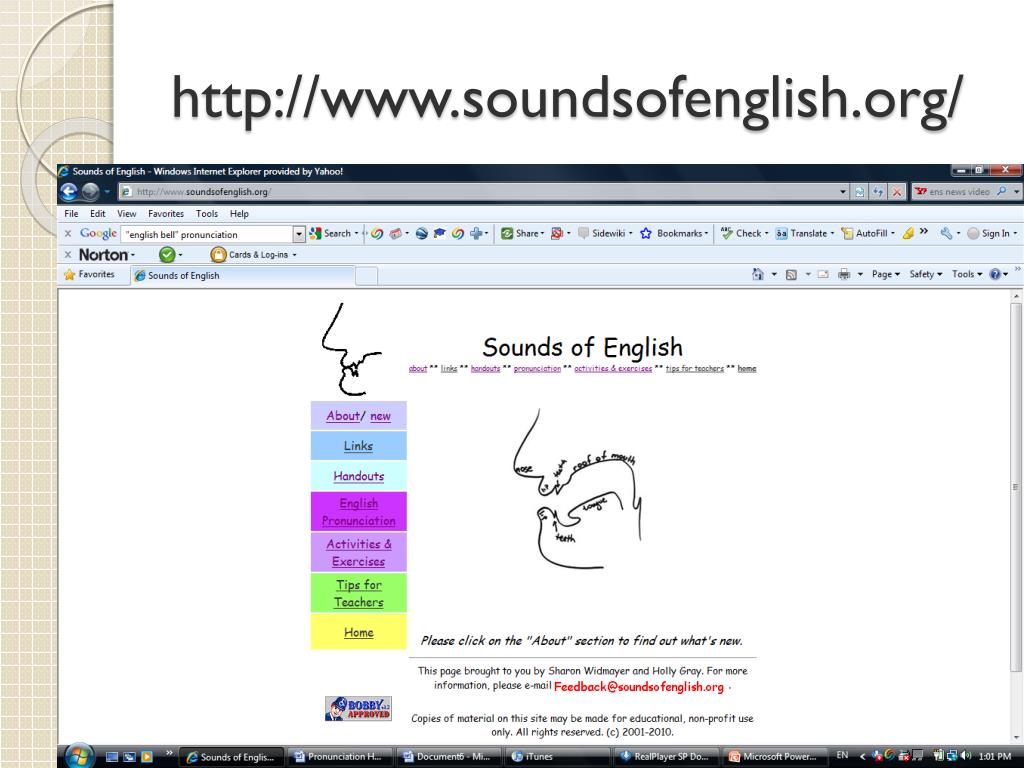Click the Help question mark icon

[995, 274]
